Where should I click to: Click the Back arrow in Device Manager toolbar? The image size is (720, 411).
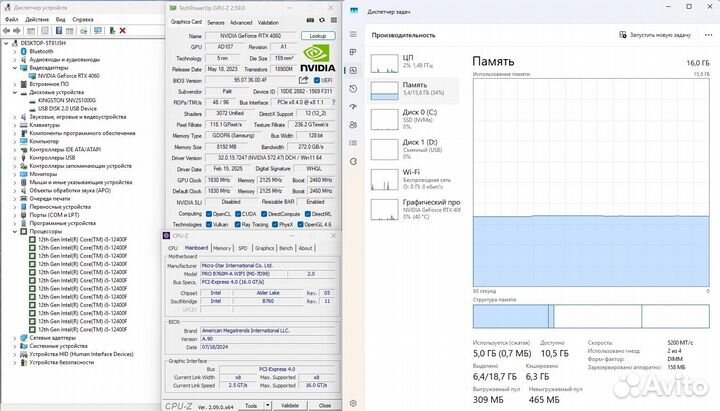pyautogui.click(x=6, y=31)
